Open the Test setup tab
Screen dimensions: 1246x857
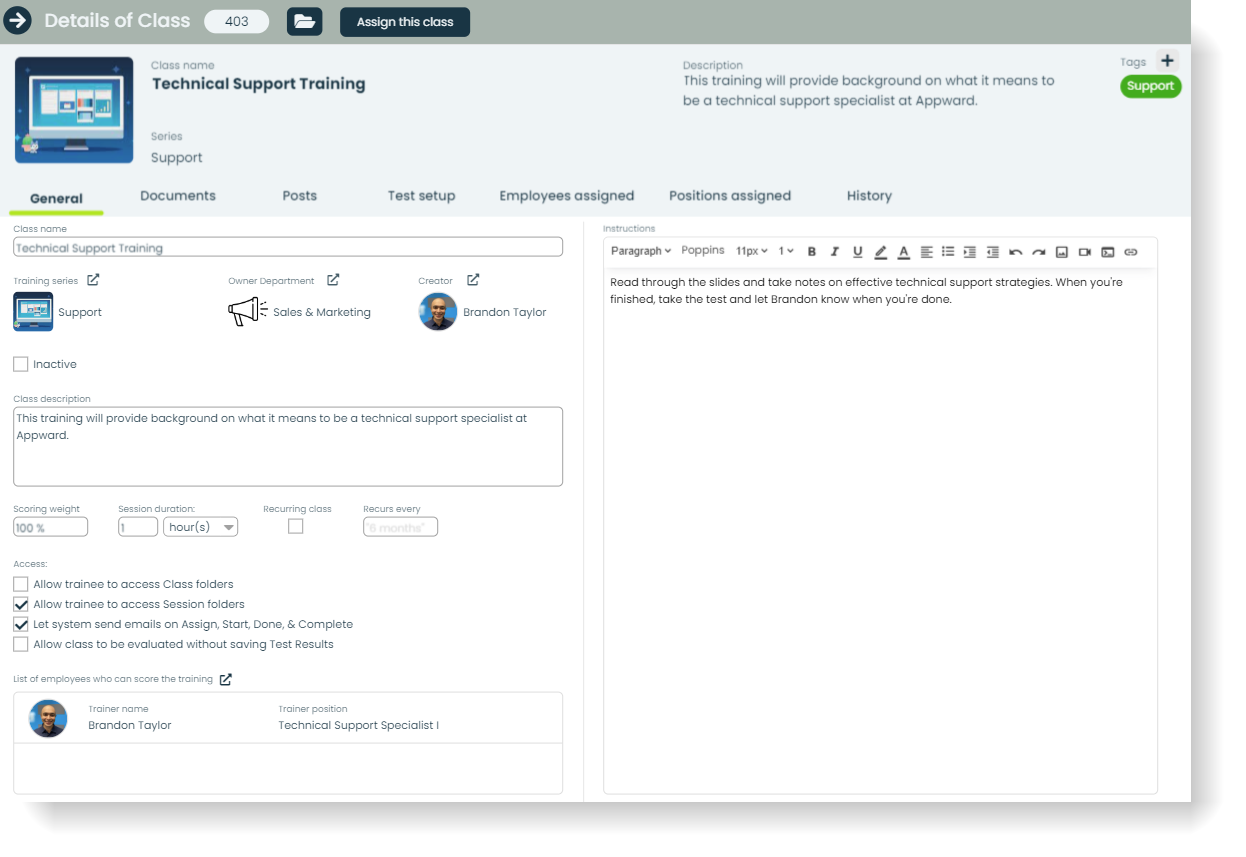(422, 196)
